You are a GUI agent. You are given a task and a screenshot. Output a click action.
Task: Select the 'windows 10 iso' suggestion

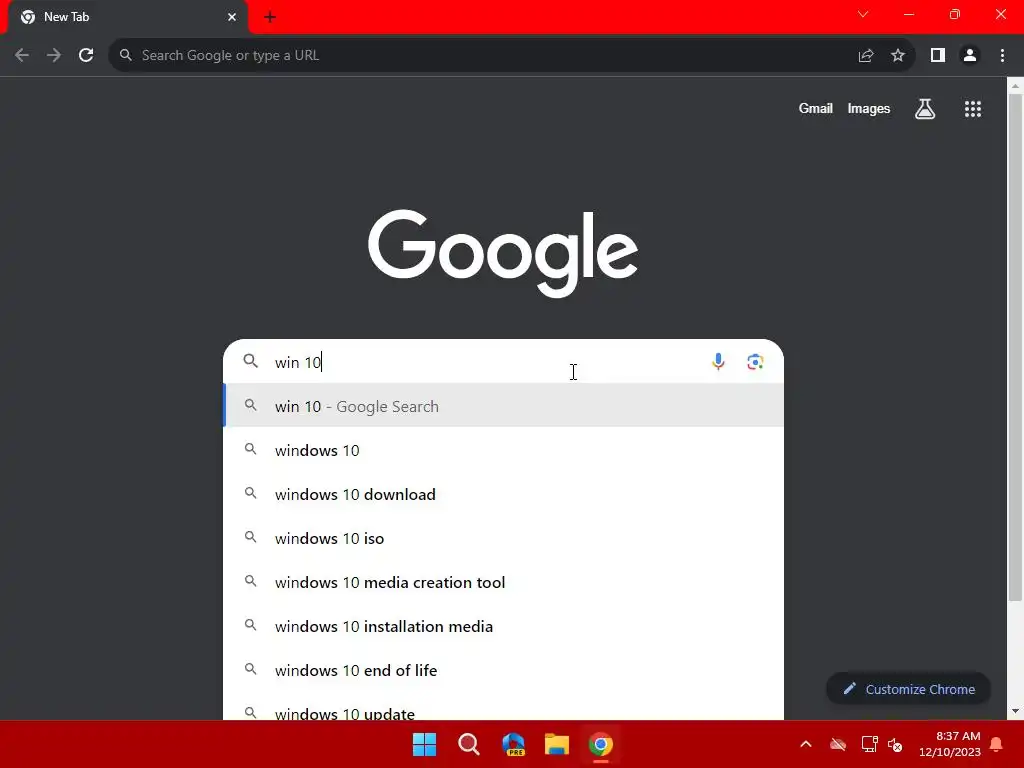coord(504,538)
